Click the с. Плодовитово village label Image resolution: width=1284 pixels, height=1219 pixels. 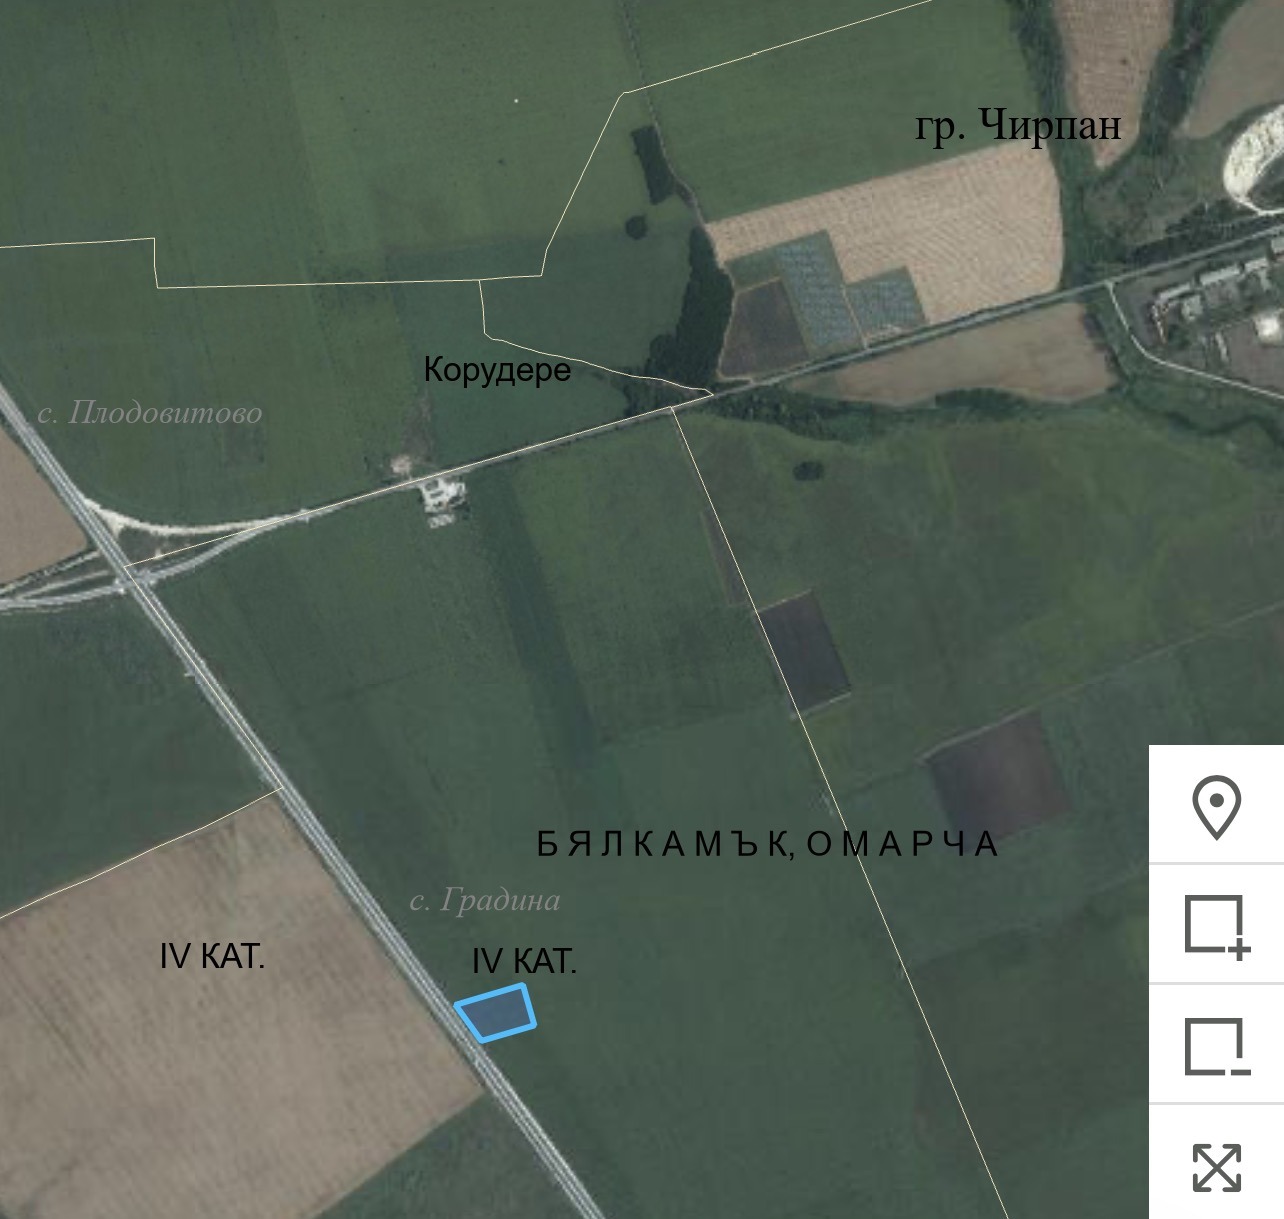tap(150, 412)
